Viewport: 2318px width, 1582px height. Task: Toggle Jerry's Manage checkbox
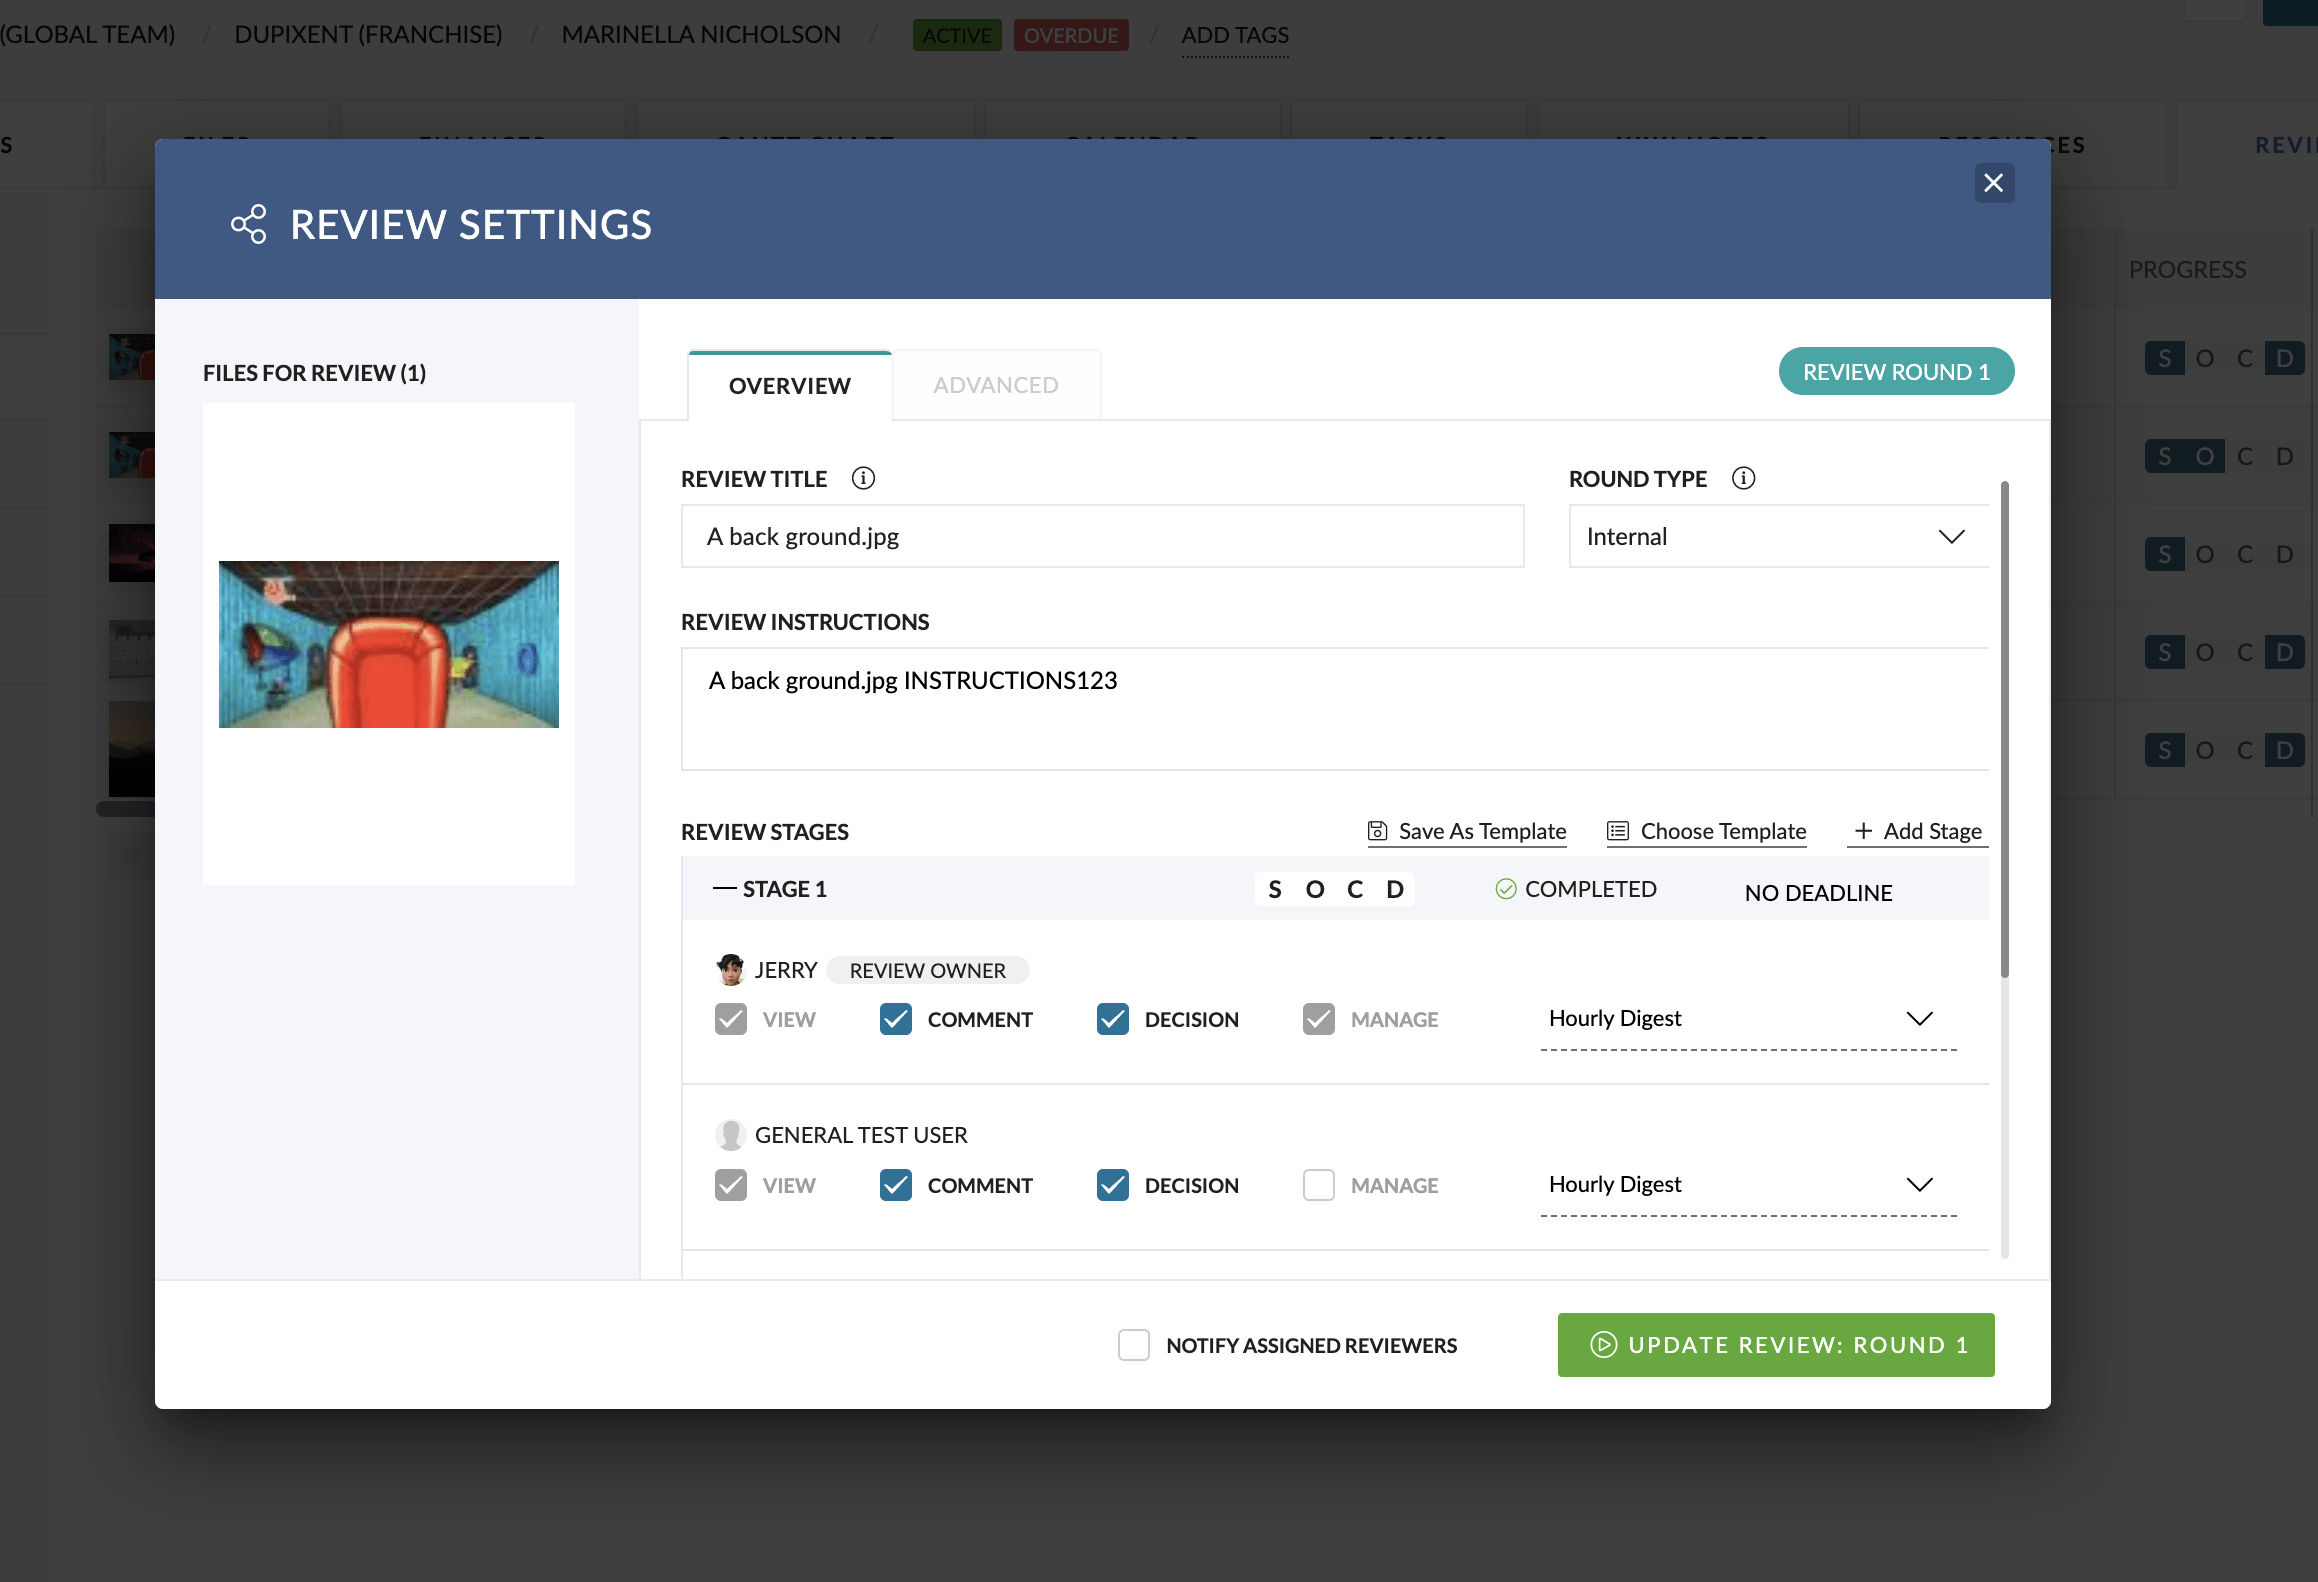(1319, 1019)
